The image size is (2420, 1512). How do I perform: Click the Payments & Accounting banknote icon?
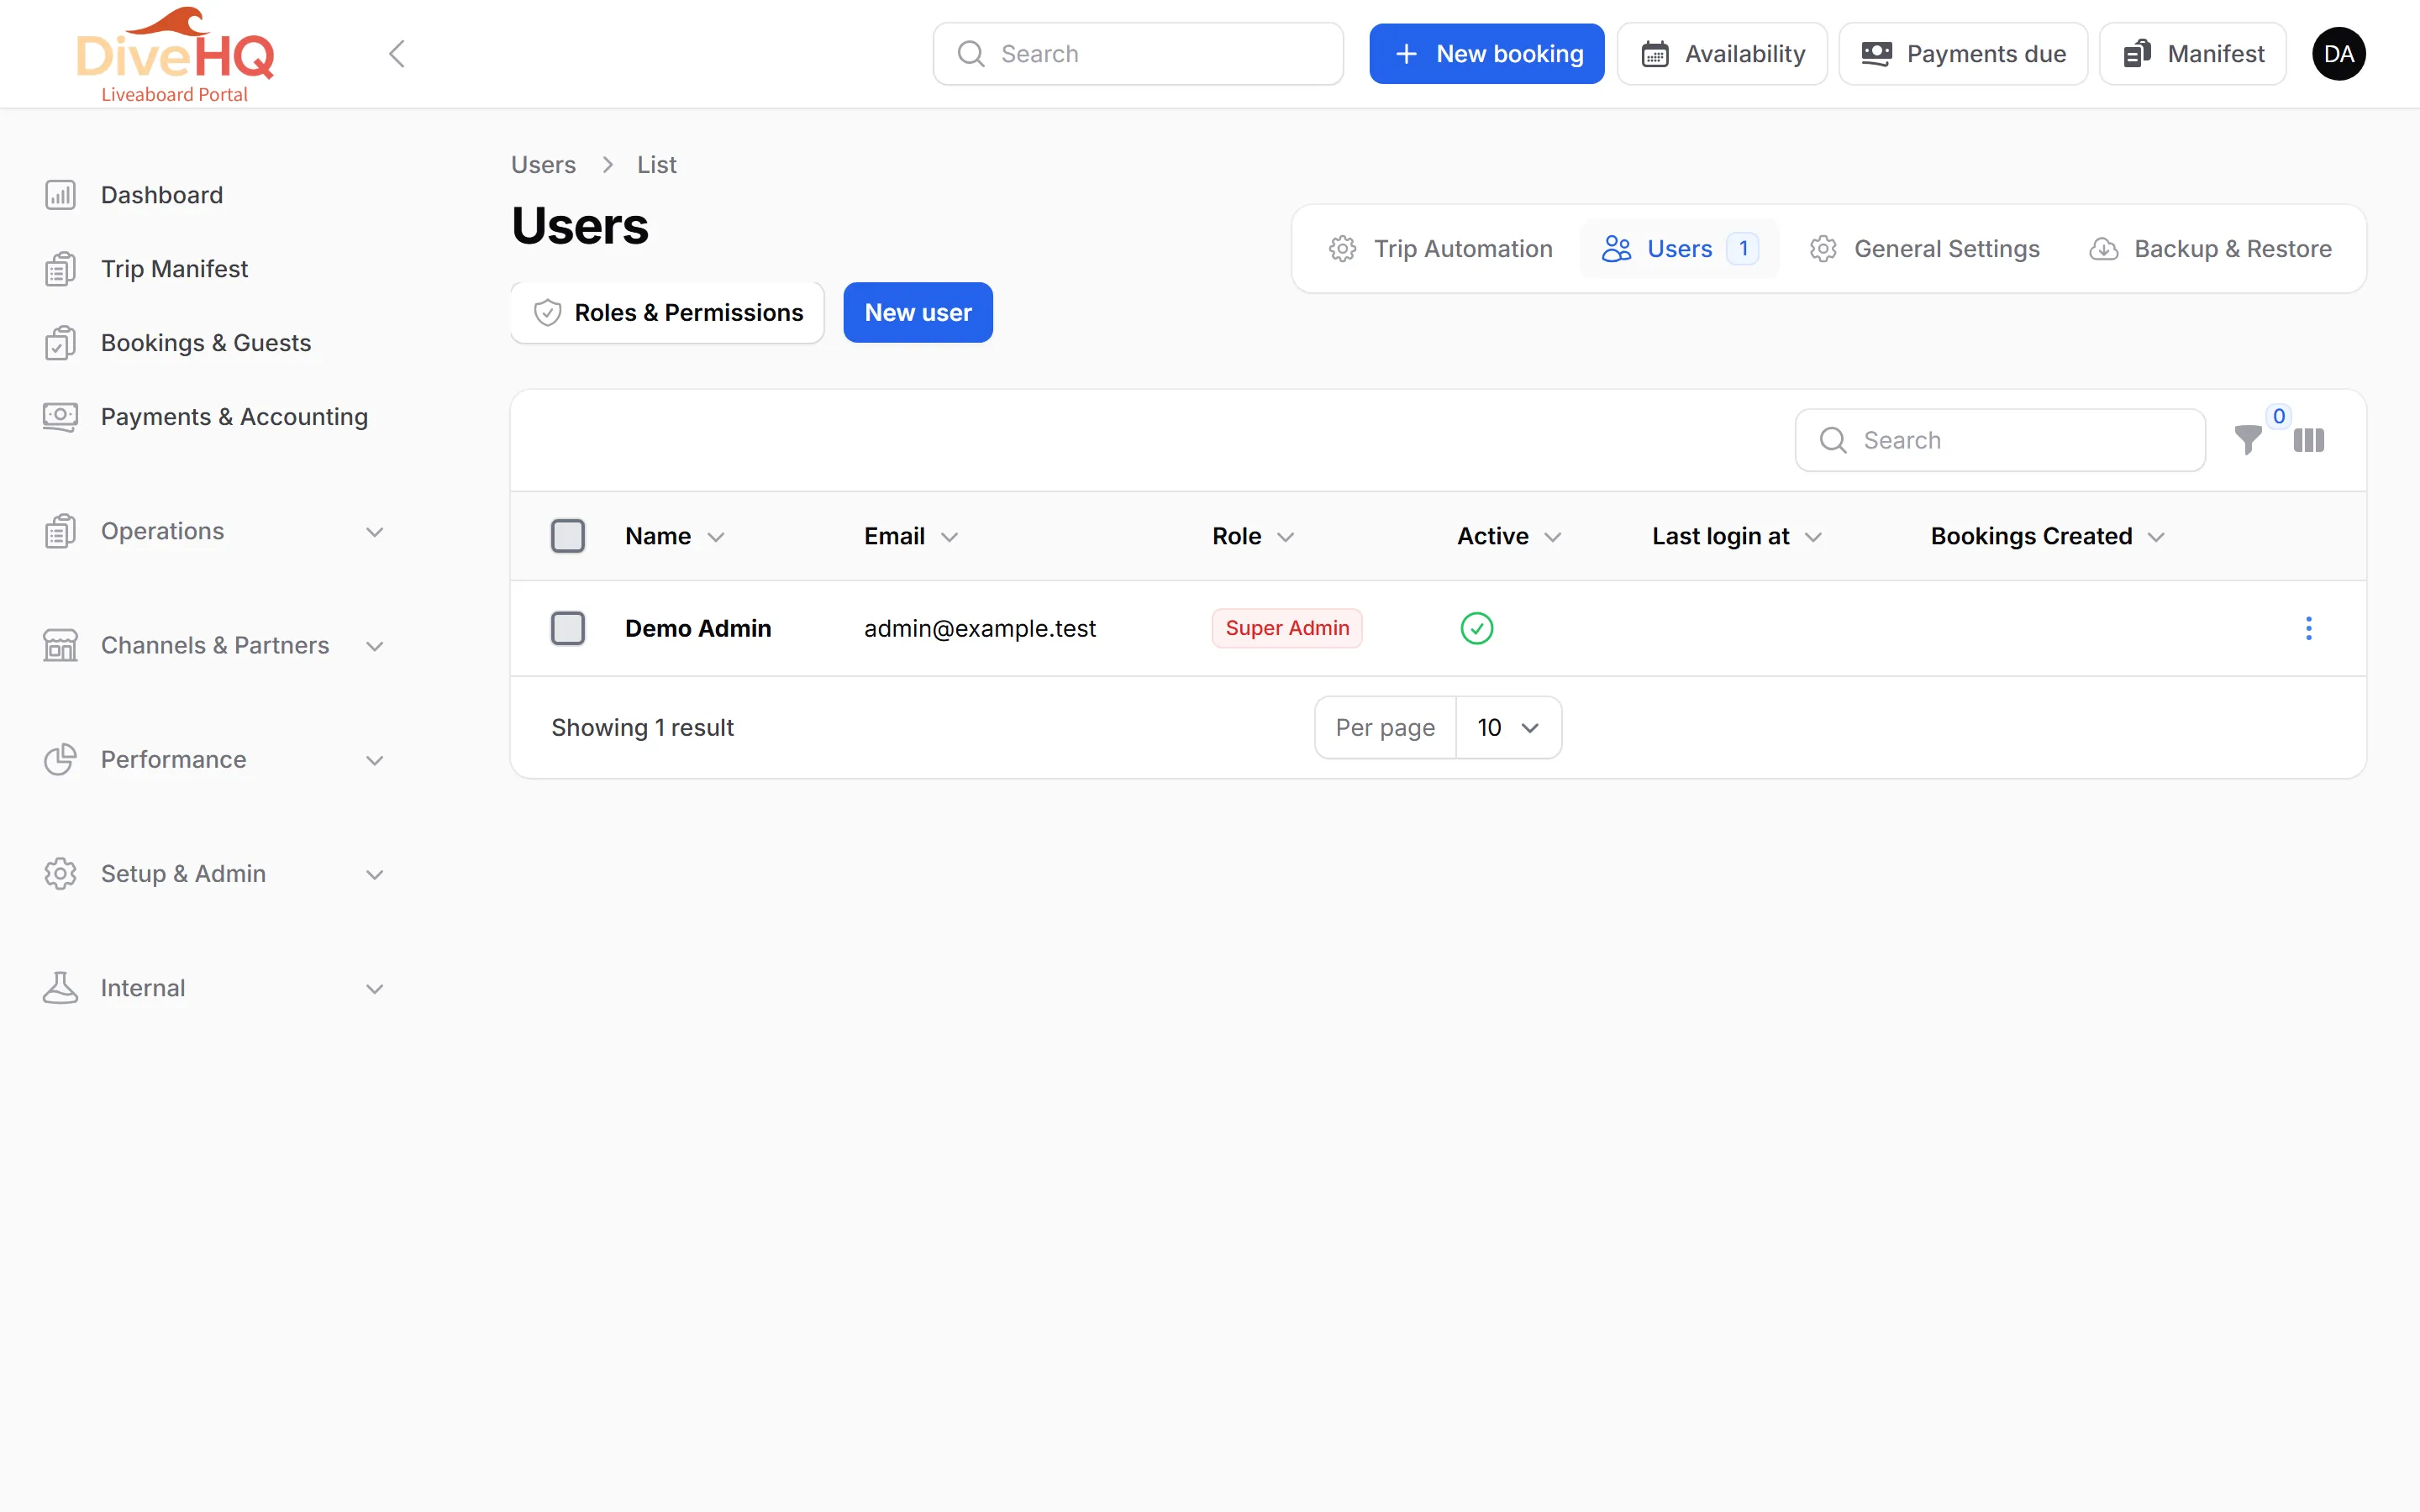[x=60, y=417]
